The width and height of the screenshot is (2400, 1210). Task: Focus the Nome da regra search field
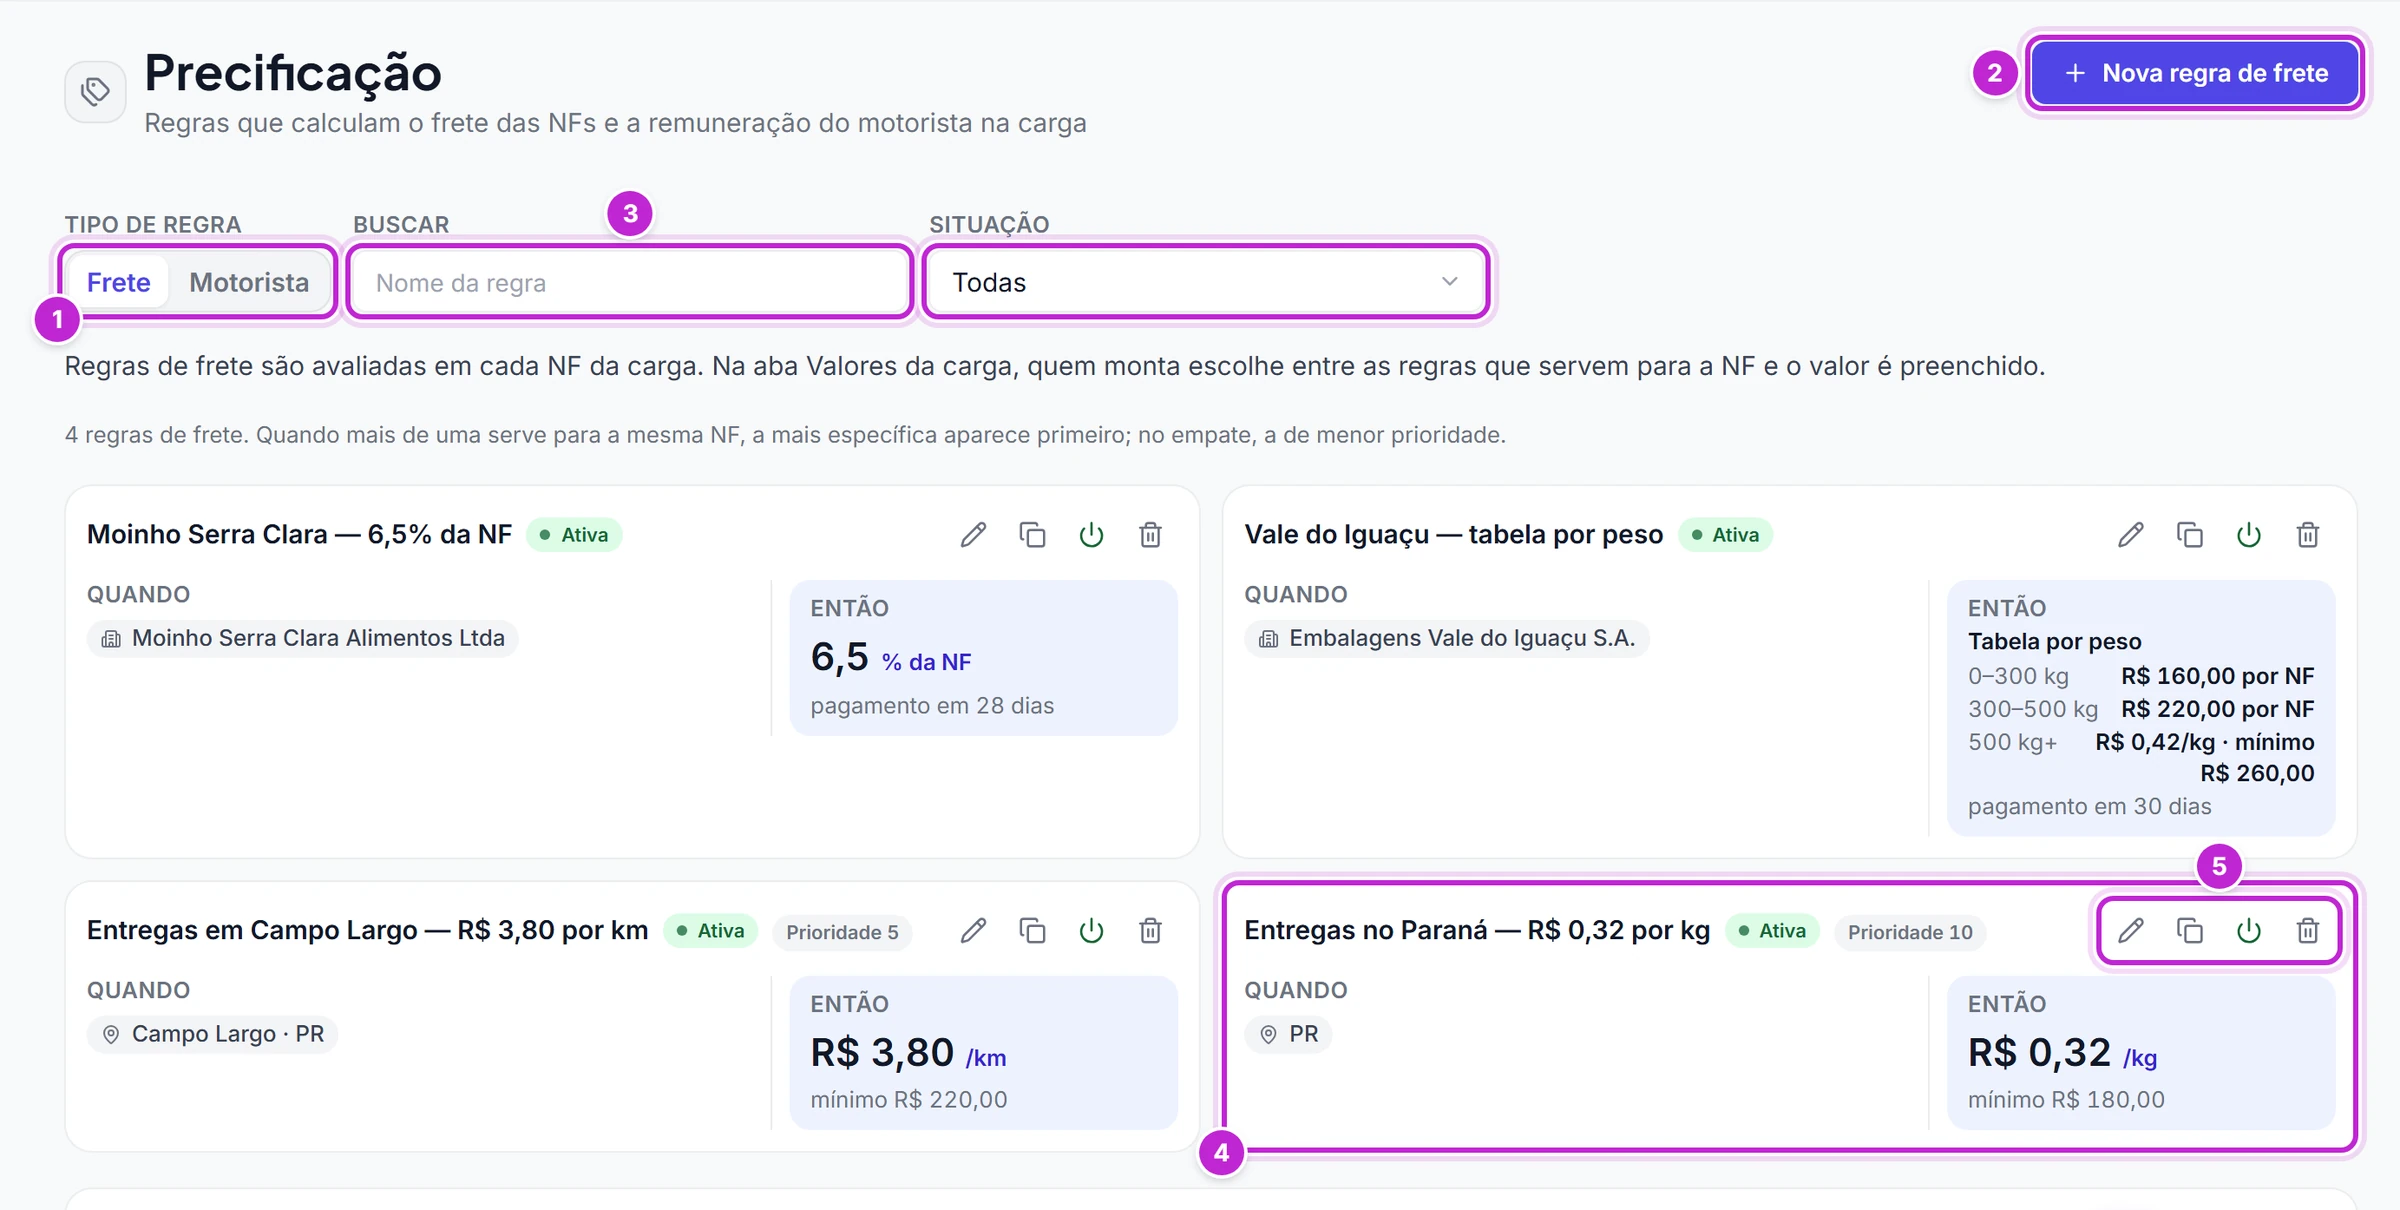coord(630,283)
